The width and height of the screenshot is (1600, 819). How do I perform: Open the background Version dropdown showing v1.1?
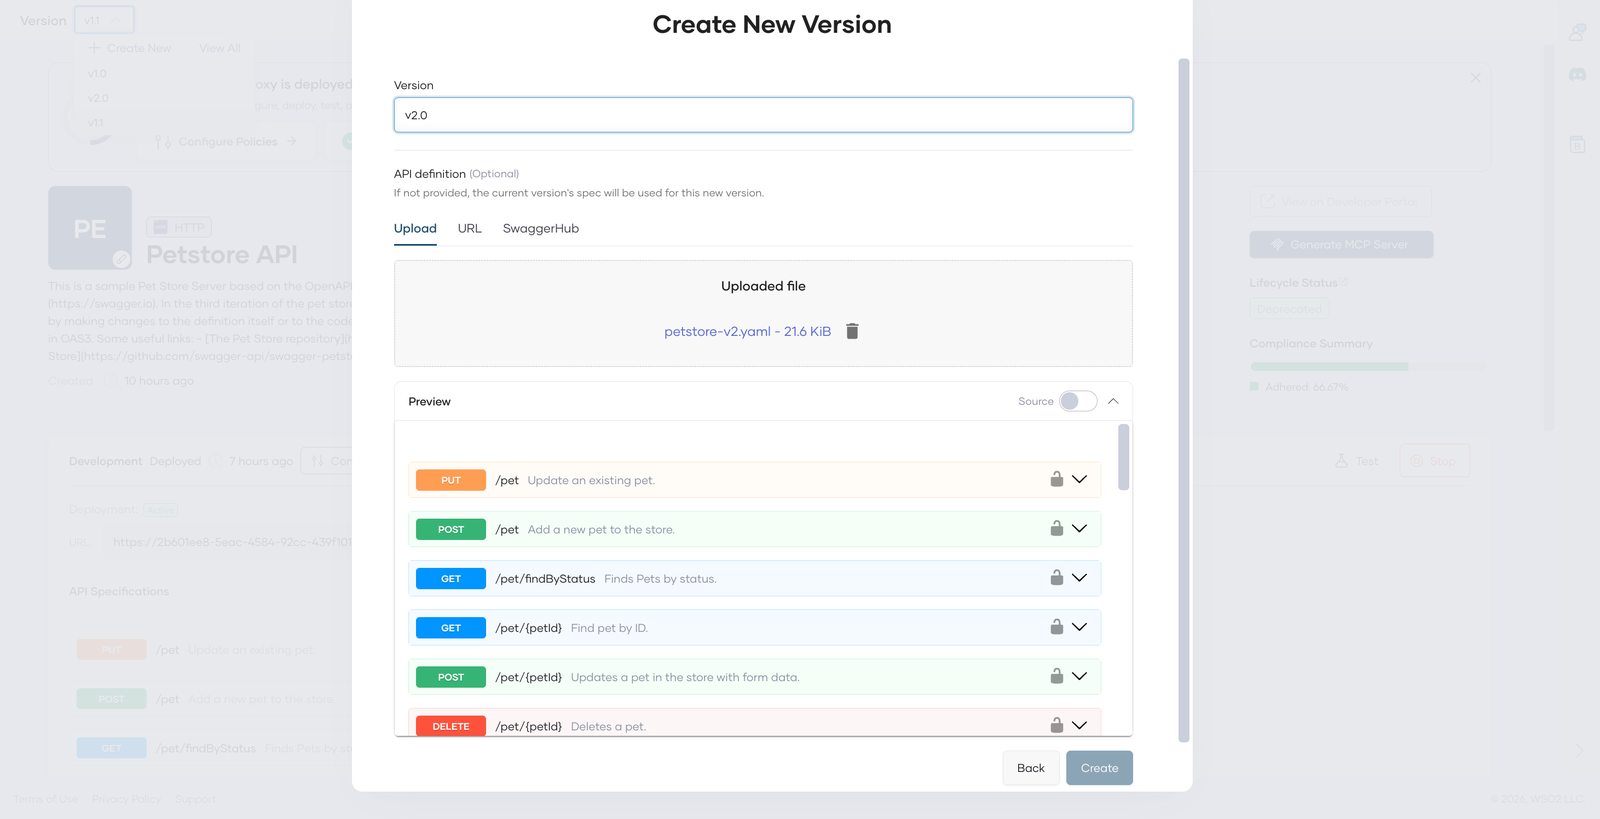[x=104, y=20]
